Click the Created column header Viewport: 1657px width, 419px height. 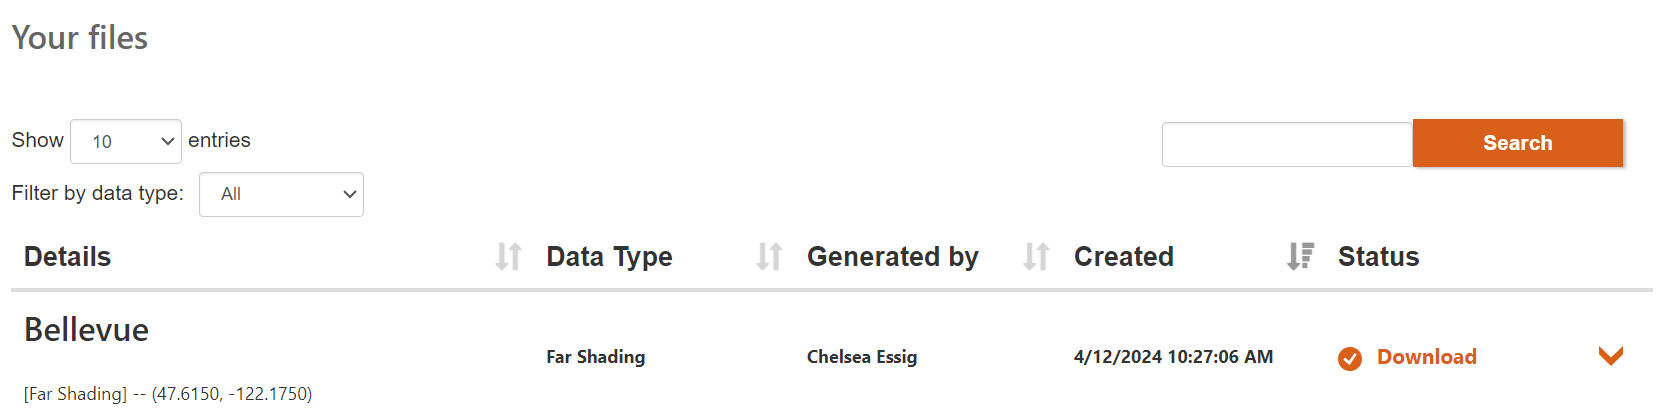[x=1123, y=257]
